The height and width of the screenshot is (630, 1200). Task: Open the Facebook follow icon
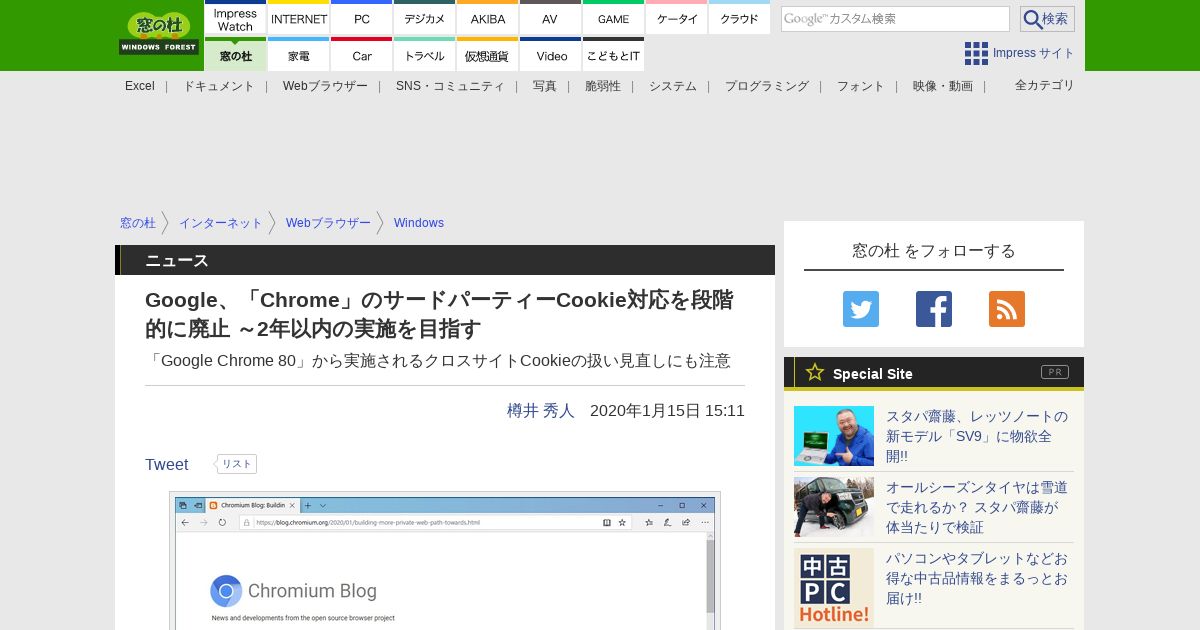pyautogui.click(x=934, y=309)
